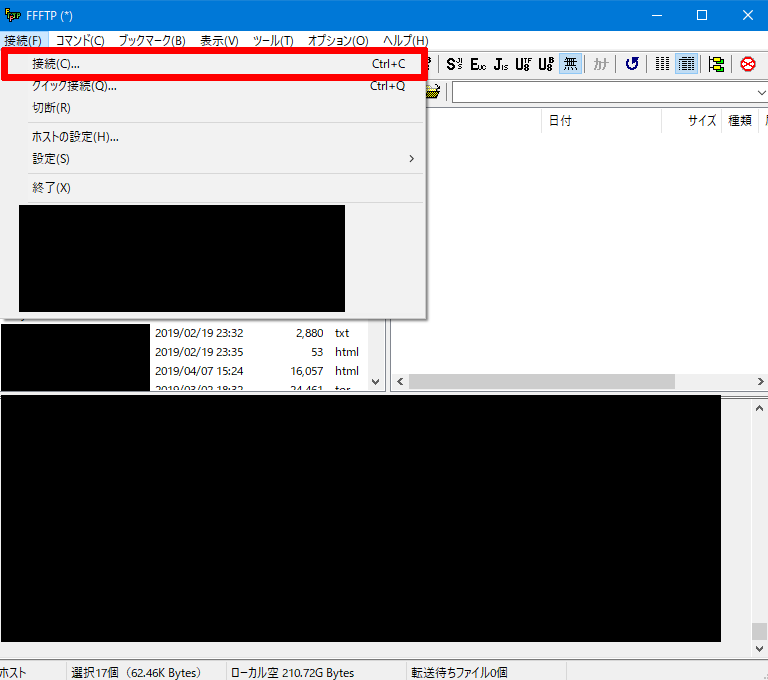Click status bar text 転送待ちファイル0個
Image resolution: width=768 pixels, height=680 pixels.
[x=459, y=673]
